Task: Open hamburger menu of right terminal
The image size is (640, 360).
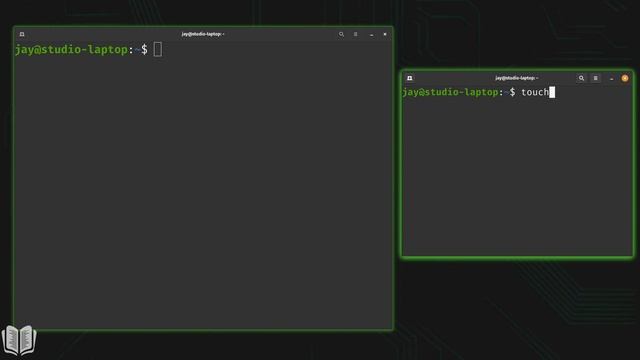Action: click(x=596, y=78)
